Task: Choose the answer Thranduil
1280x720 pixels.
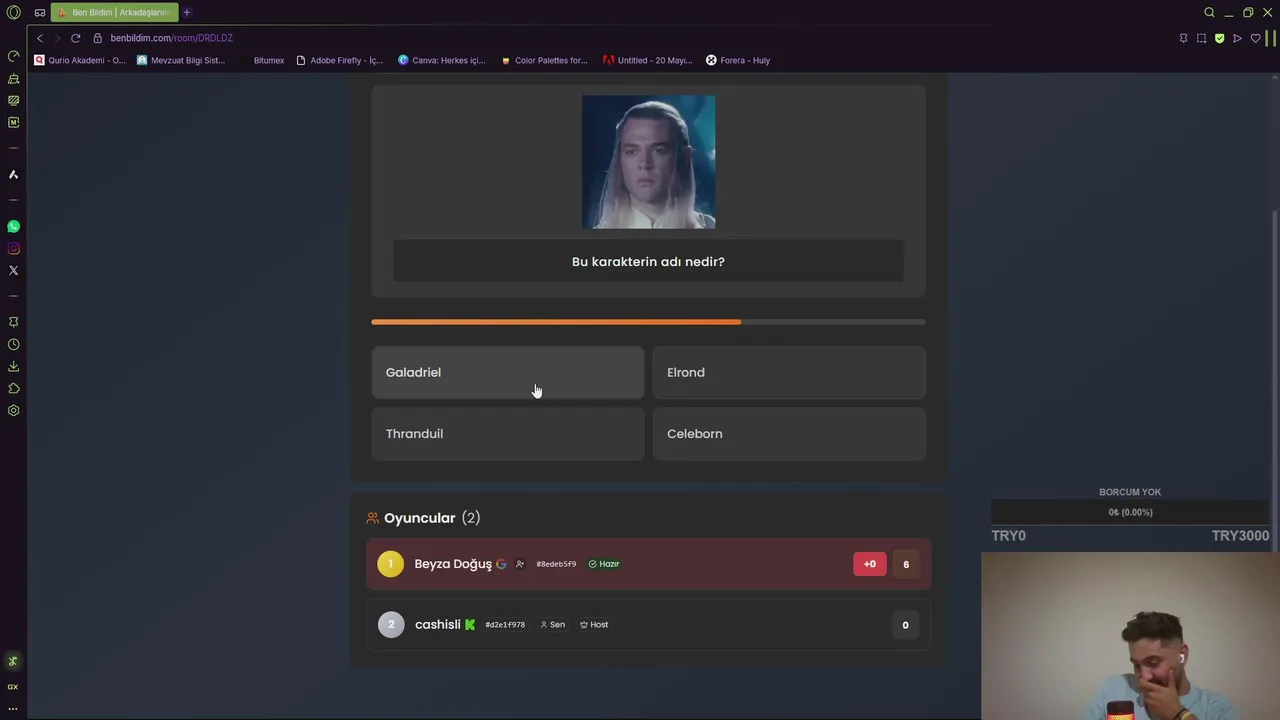Action: point(508,434)
